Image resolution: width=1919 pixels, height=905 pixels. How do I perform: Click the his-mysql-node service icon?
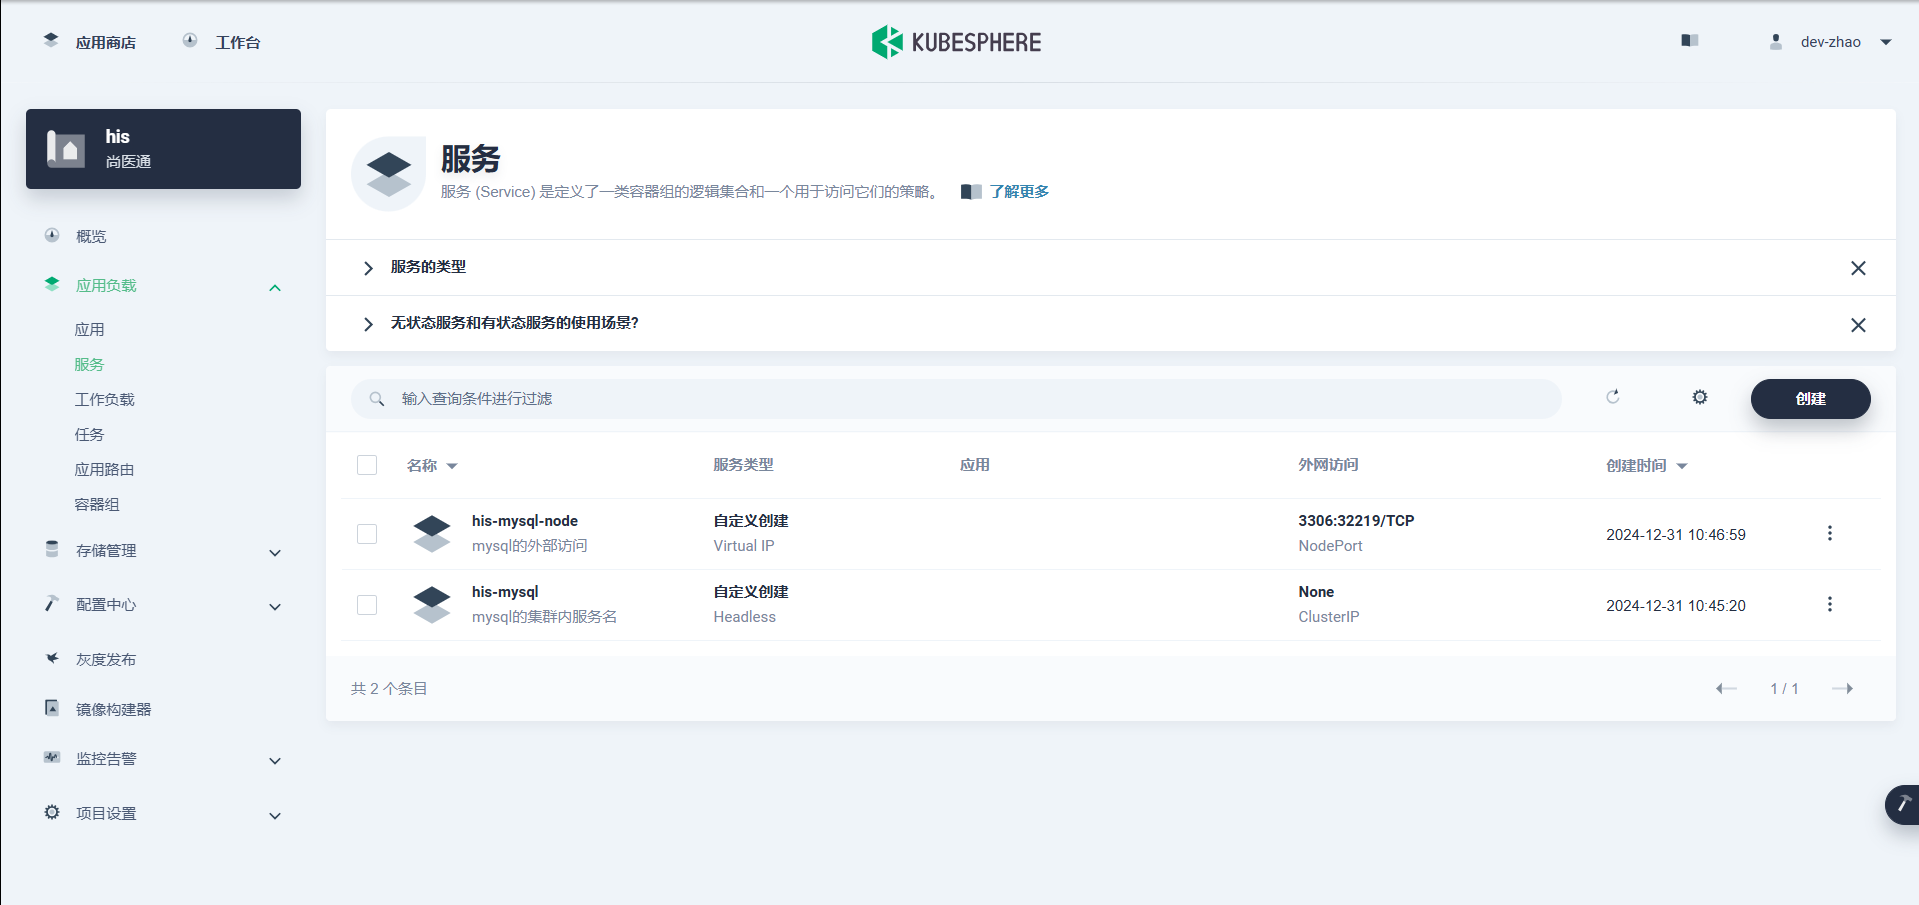tap(432, 534)
